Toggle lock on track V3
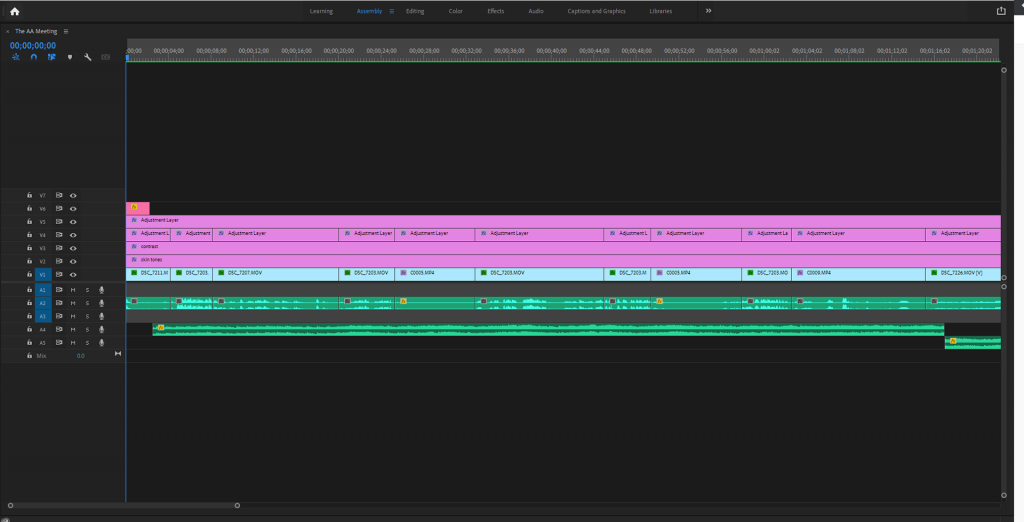 (x=30, y=247)
